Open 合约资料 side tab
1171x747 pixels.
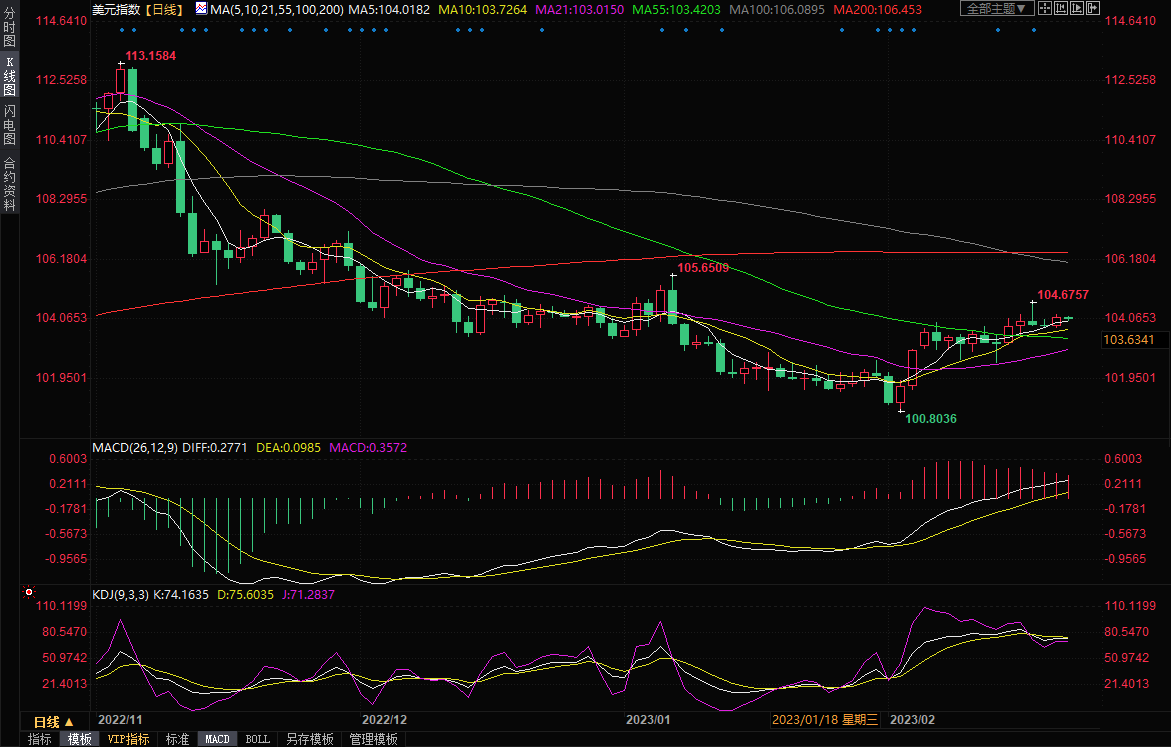pyautogui.click(x=9, y=184)
